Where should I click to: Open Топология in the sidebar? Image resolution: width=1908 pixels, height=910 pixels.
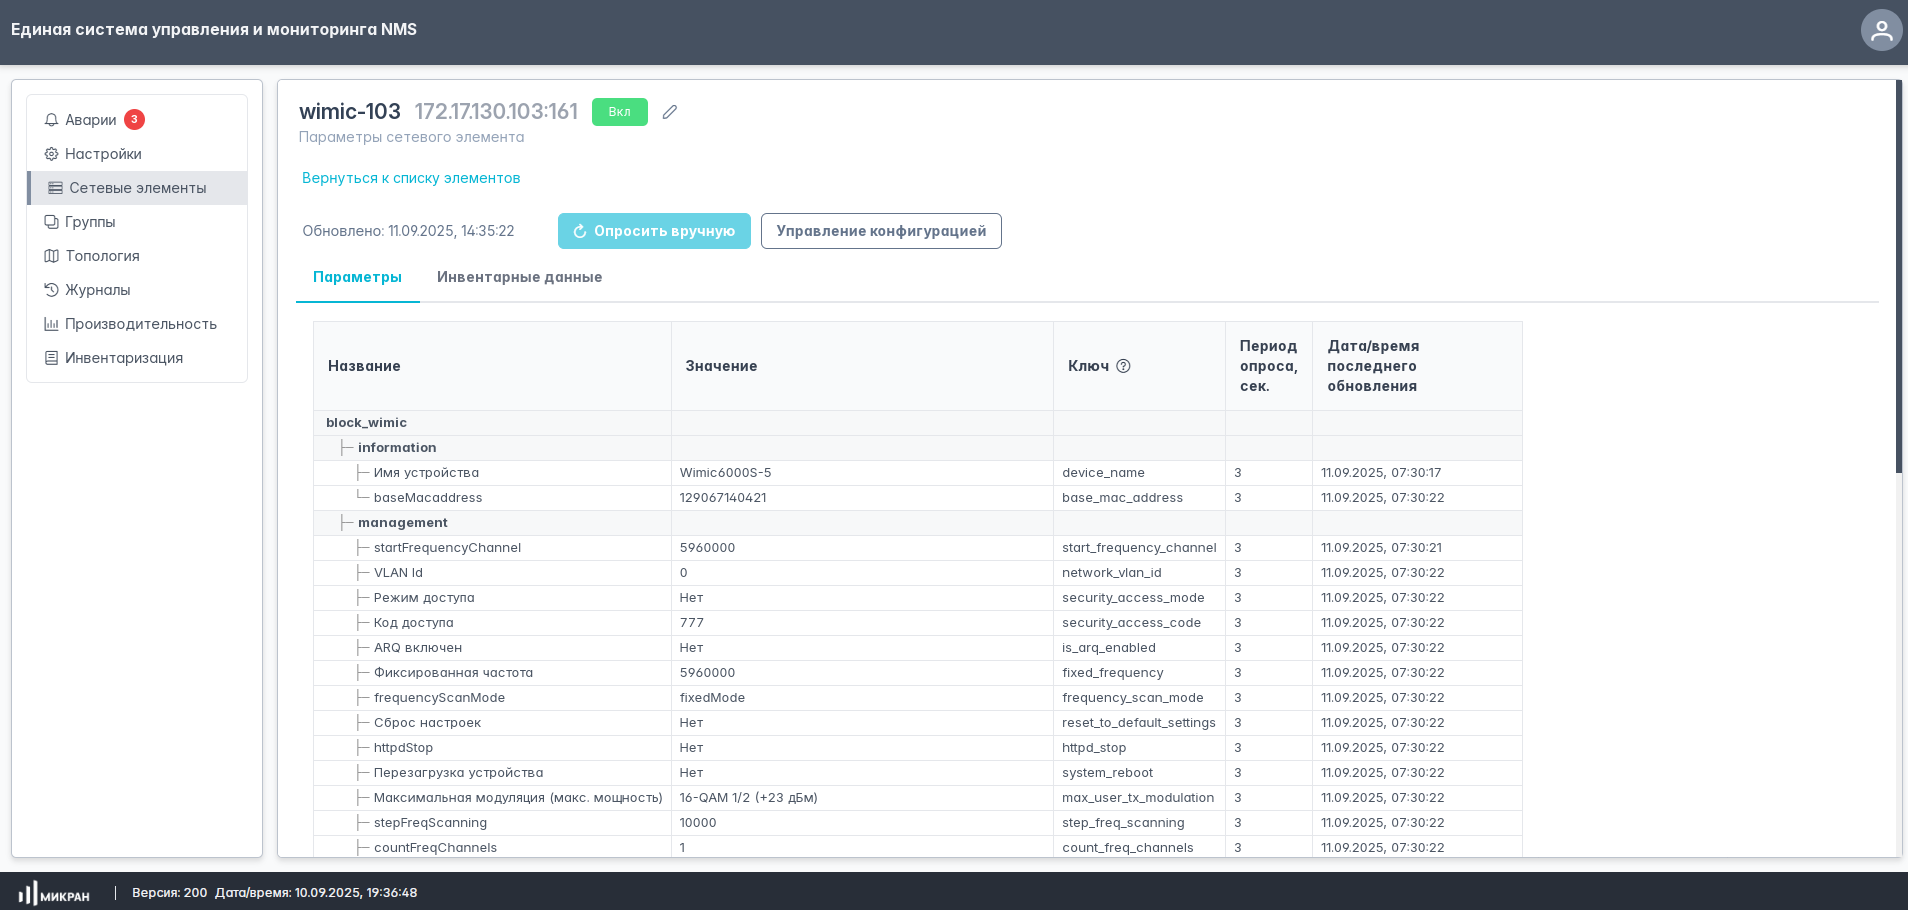[102, 256]
